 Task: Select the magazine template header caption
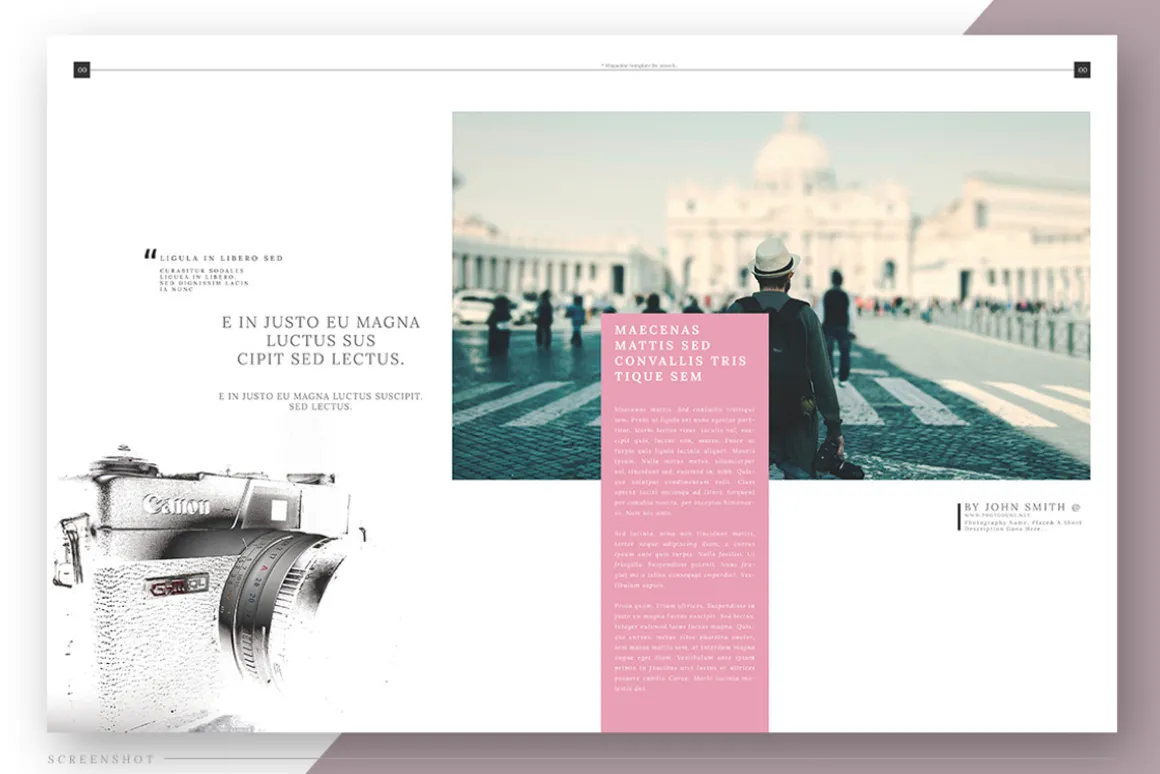[638, 65]
